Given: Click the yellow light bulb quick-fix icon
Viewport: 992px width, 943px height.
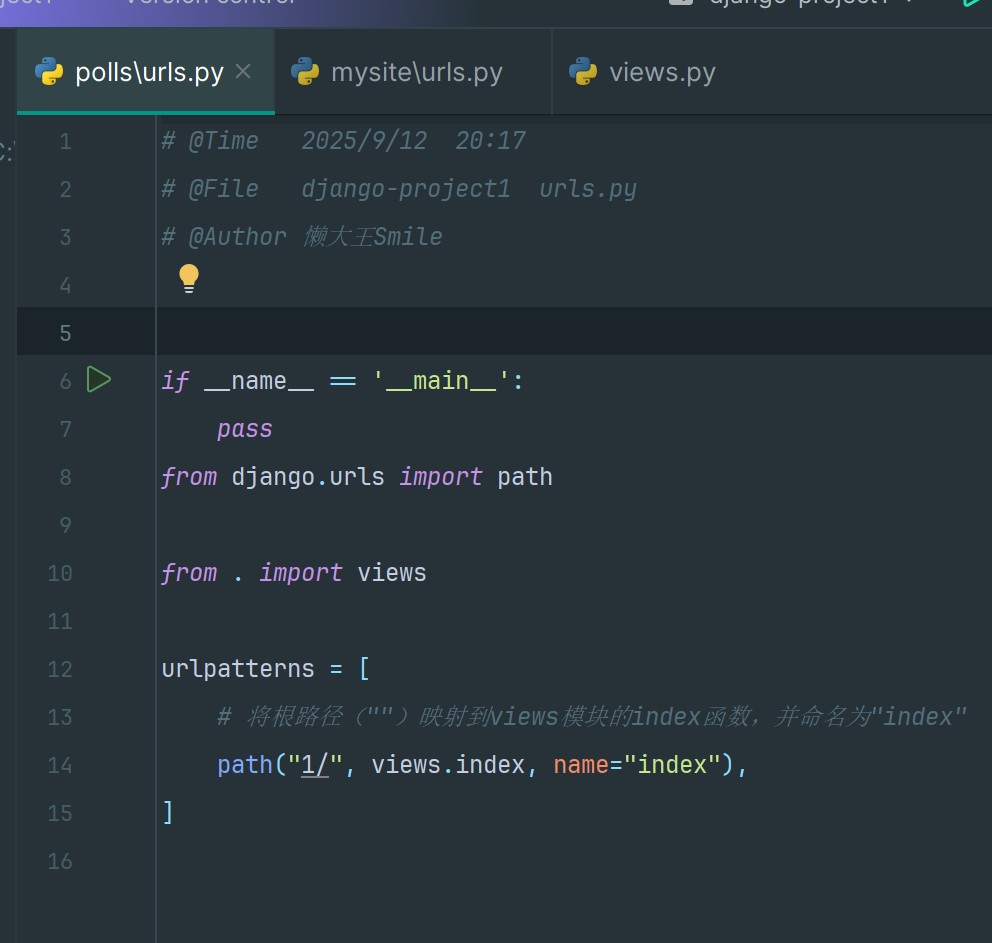Looking at the screenshot, I should coord(189,279).
